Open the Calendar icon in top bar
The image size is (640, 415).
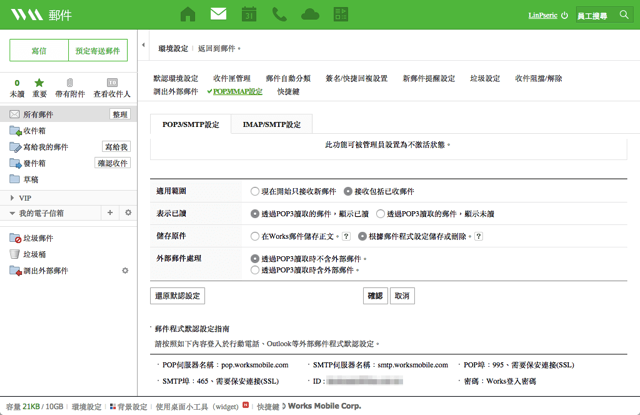[249, 15]
